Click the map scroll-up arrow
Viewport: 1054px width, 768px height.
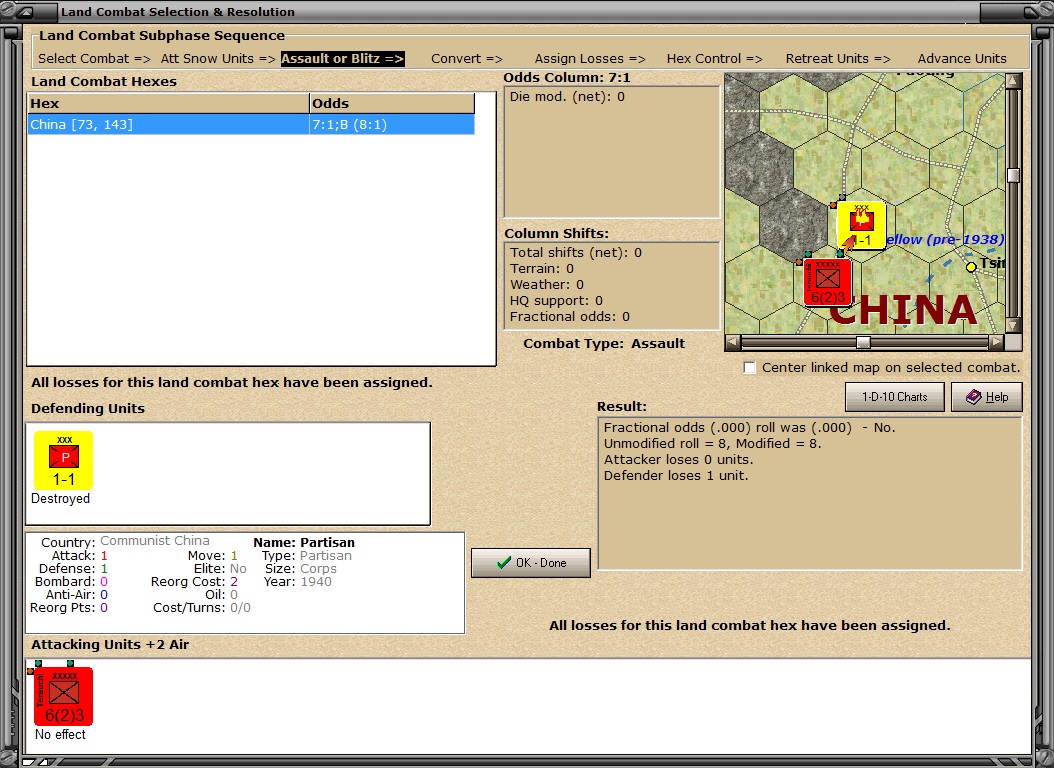tap(1014, 81)
